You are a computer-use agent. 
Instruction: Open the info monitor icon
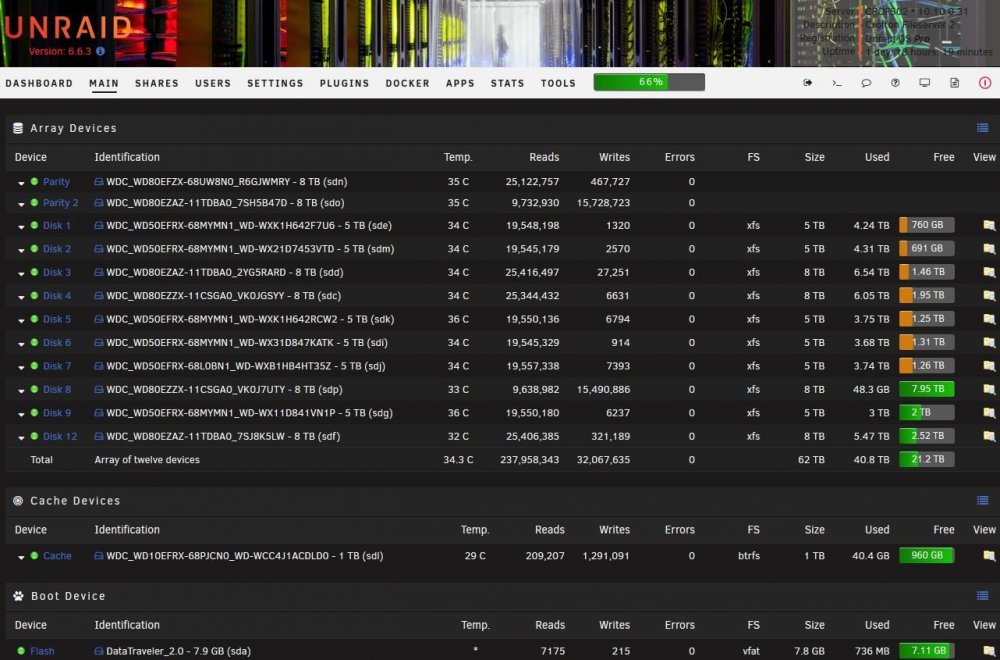[925, 83]
